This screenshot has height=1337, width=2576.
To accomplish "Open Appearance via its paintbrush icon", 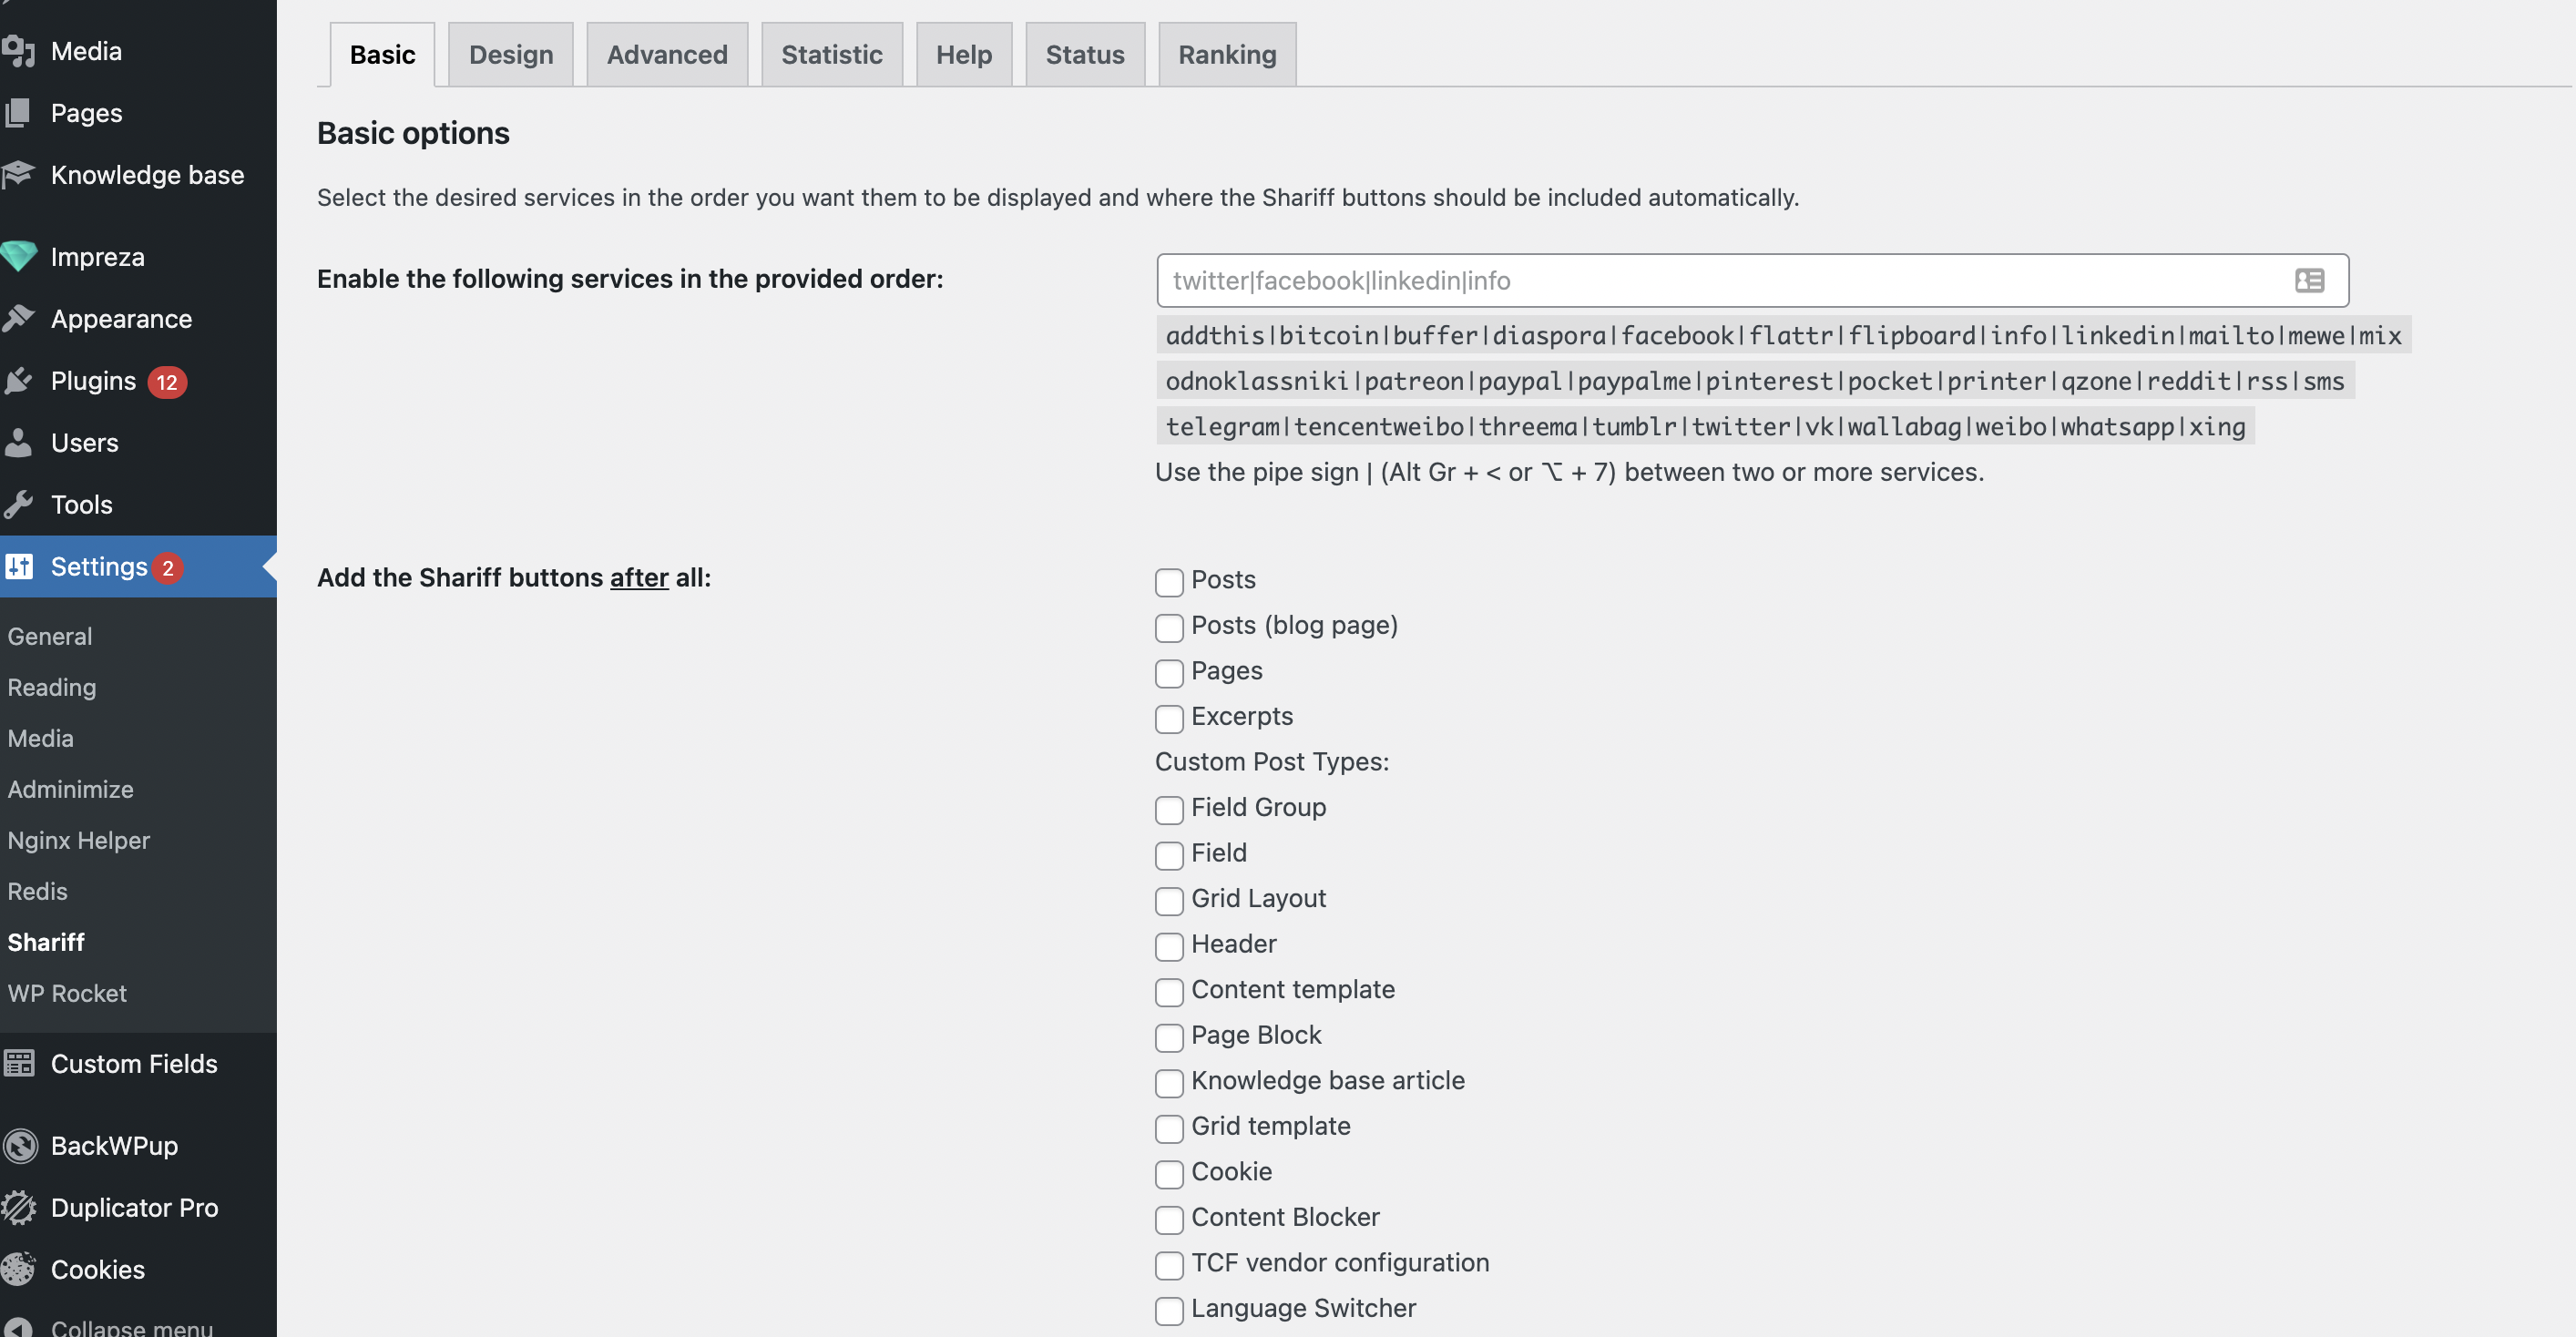I will pyautogui.click(x=18, y=319).
